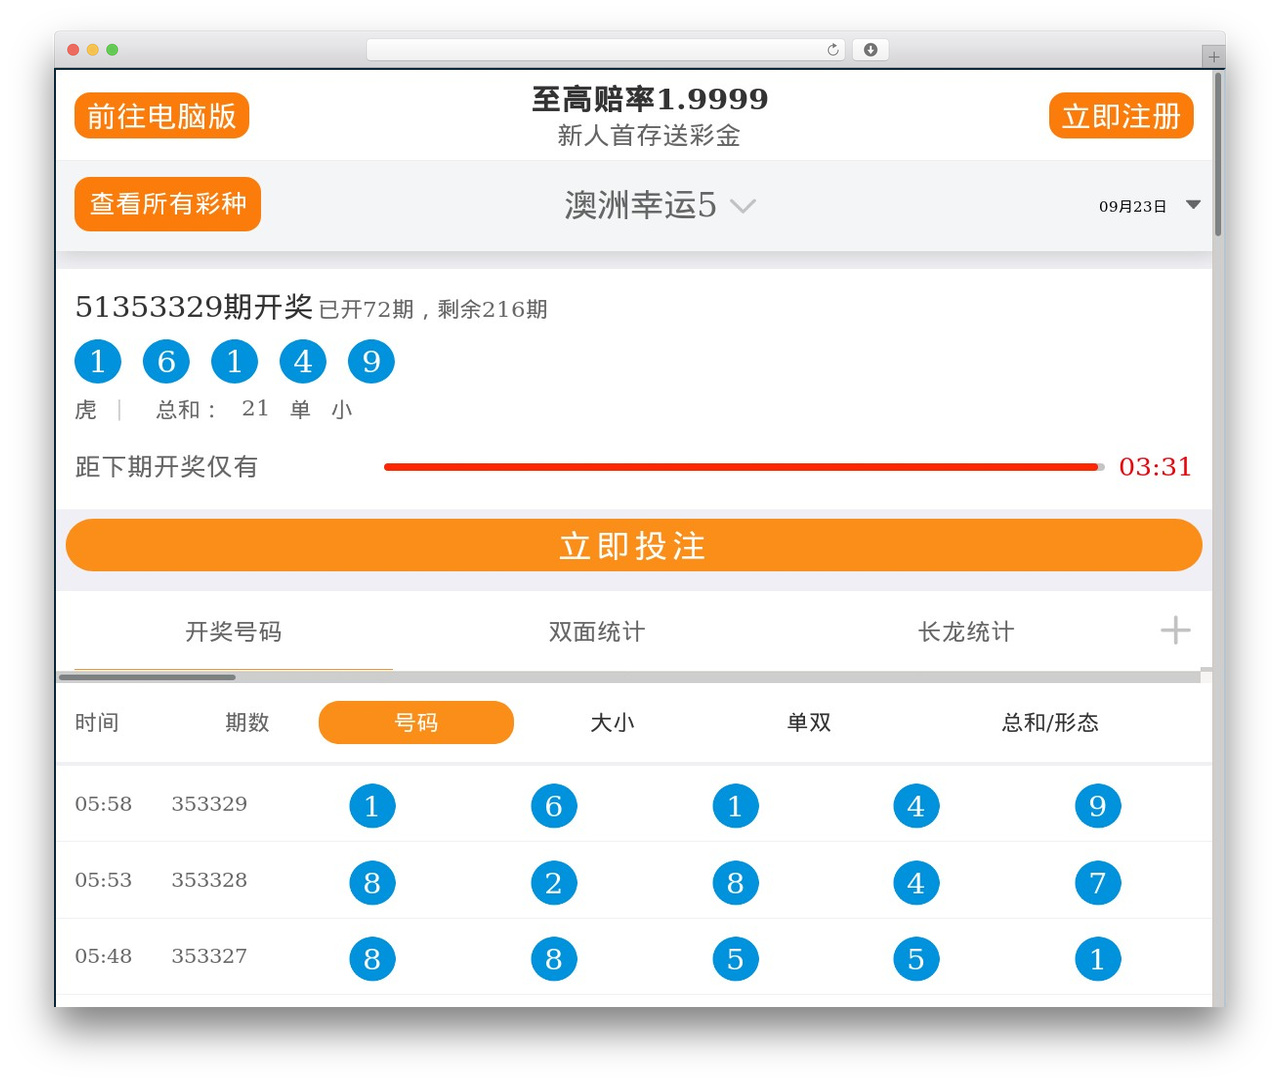Select the 大小 column filter
1280x1084 pixels.
click(x=612, y=723)
